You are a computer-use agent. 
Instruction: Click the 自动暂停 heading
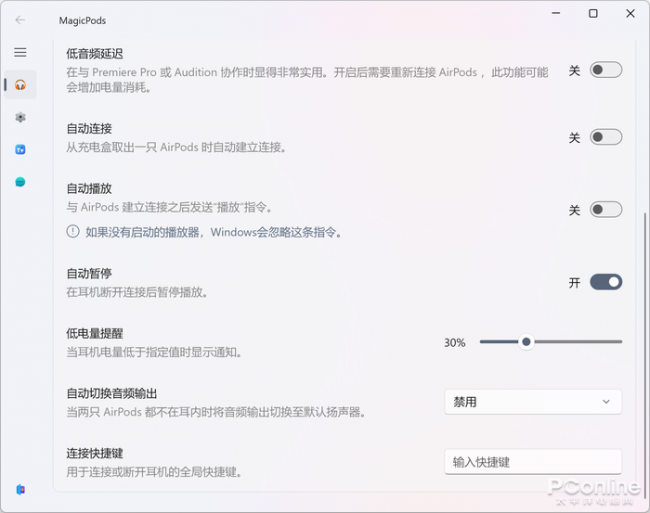point(89,273)
